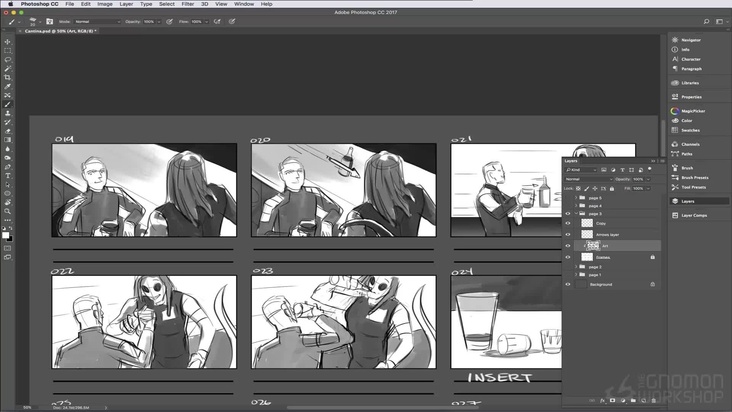Image resolution: width=732 pixels, height=412 pixels.
Task: Toggle pressure for size in options bar
Action: (232, 21)
